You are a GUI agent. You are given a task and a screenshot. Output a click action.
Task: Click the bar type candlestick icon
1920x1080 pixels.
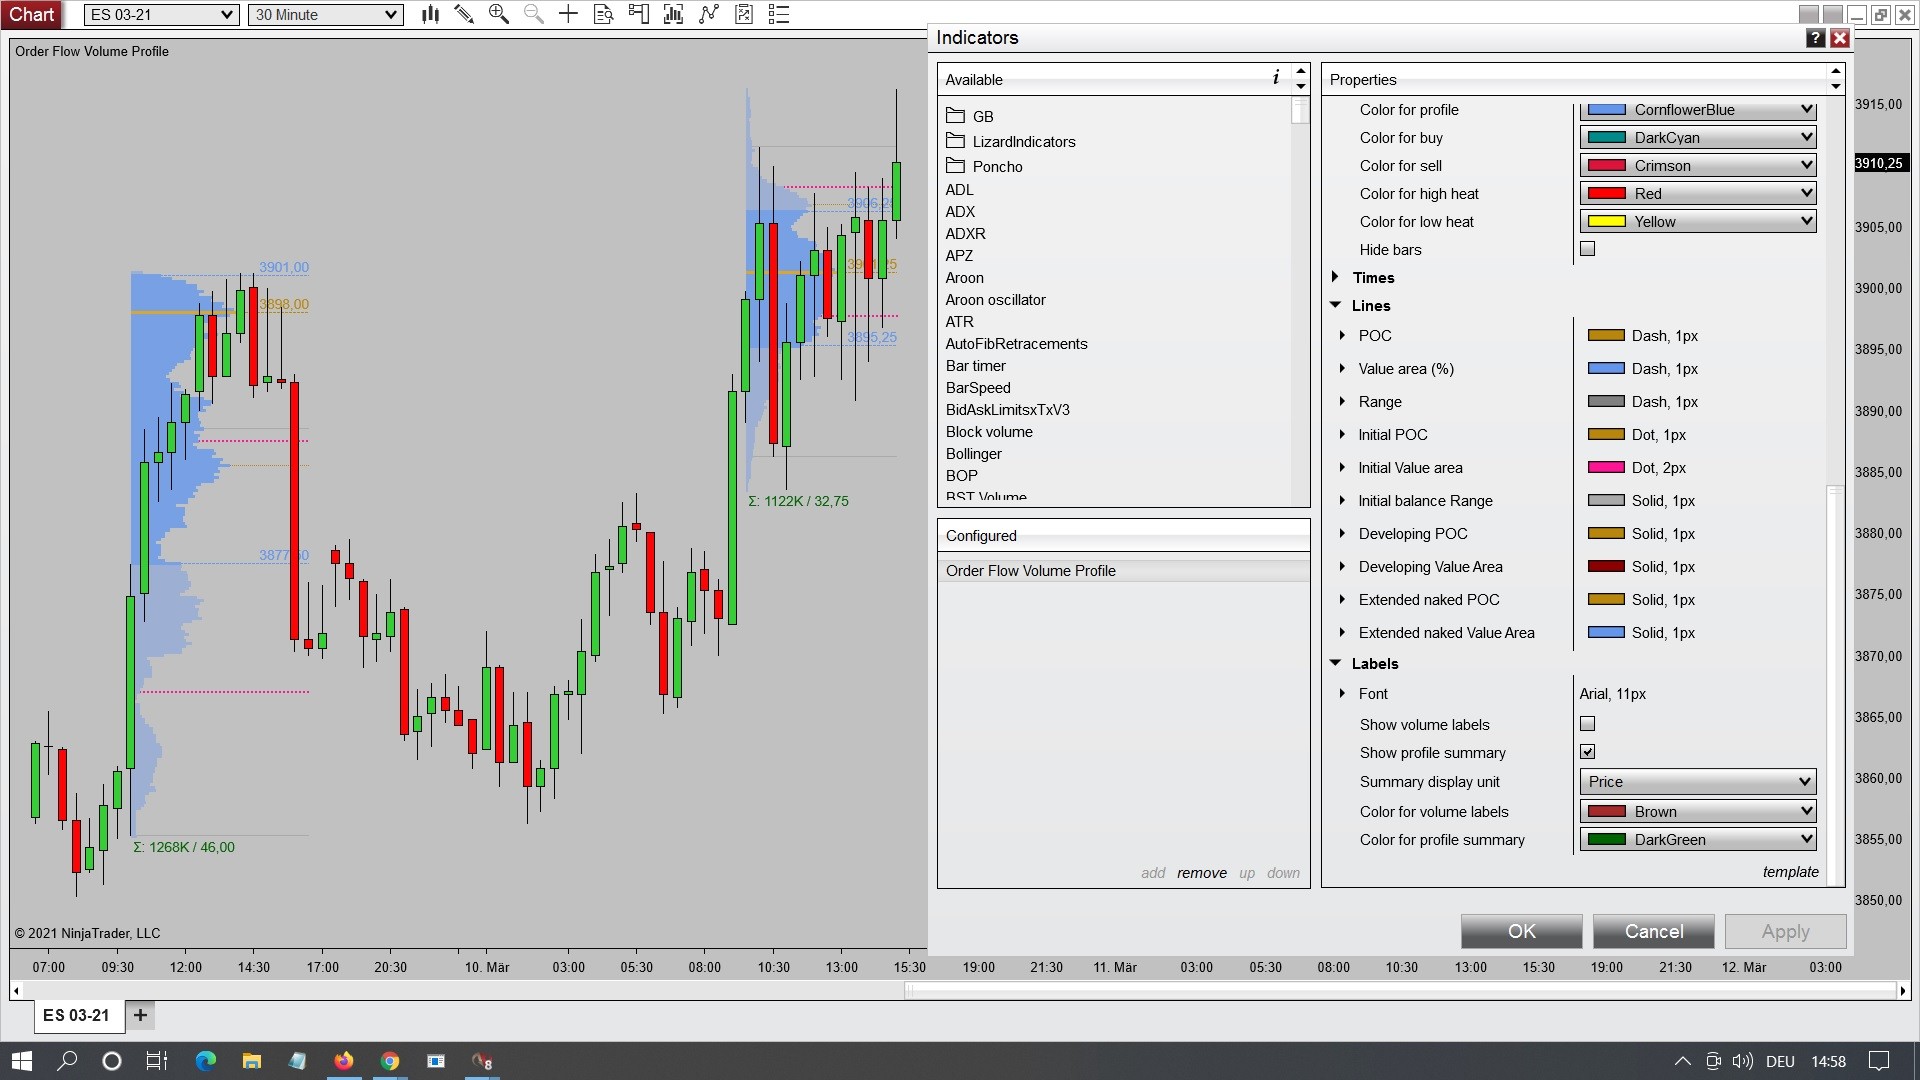(430, 14)
